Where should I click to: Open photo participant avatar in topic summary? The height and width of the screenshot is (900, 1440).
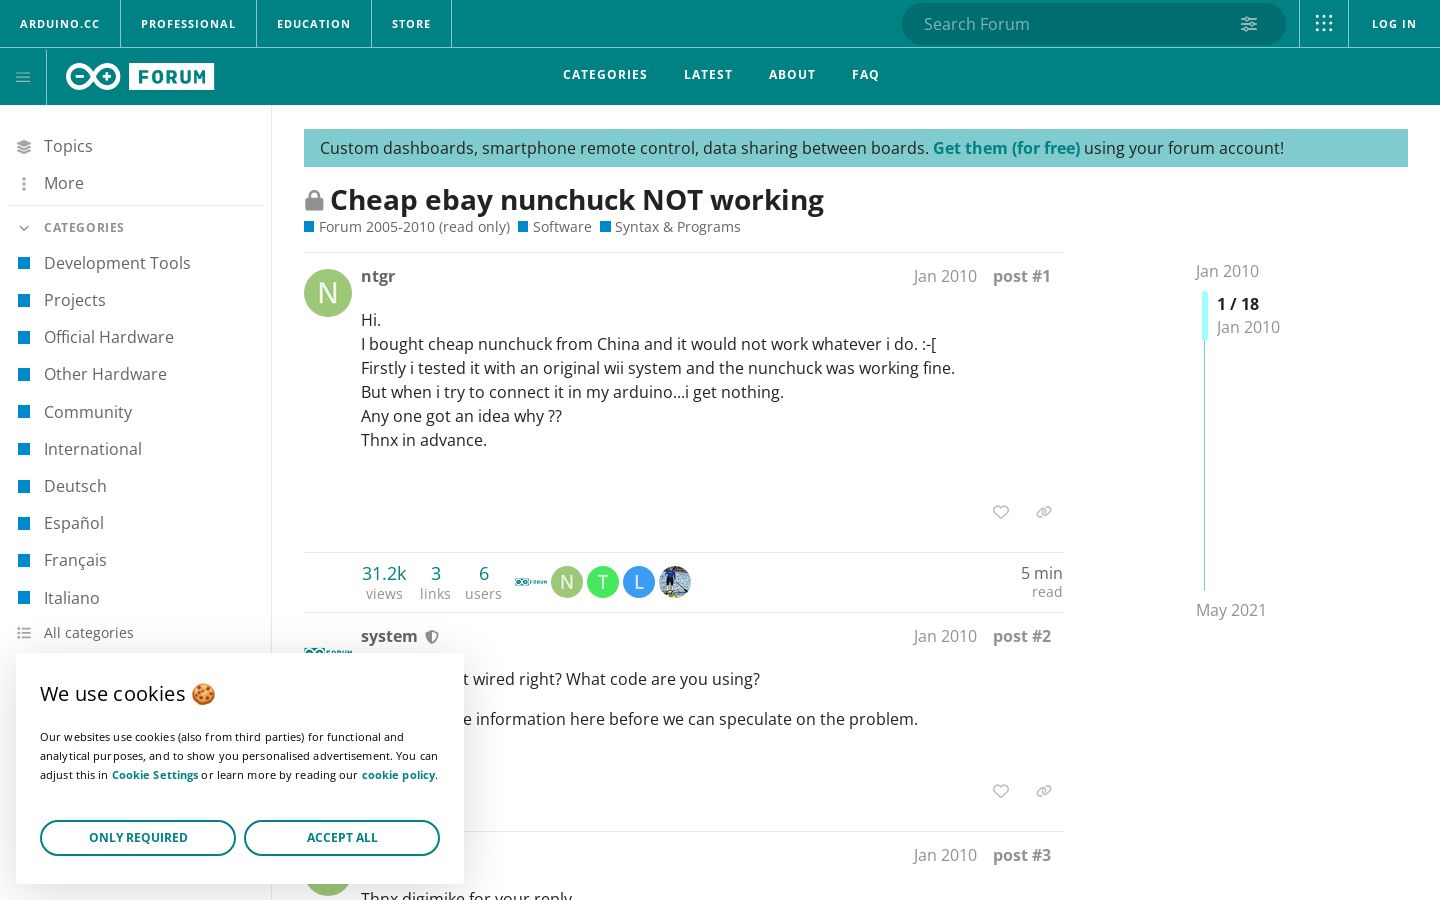pos(675,582)
